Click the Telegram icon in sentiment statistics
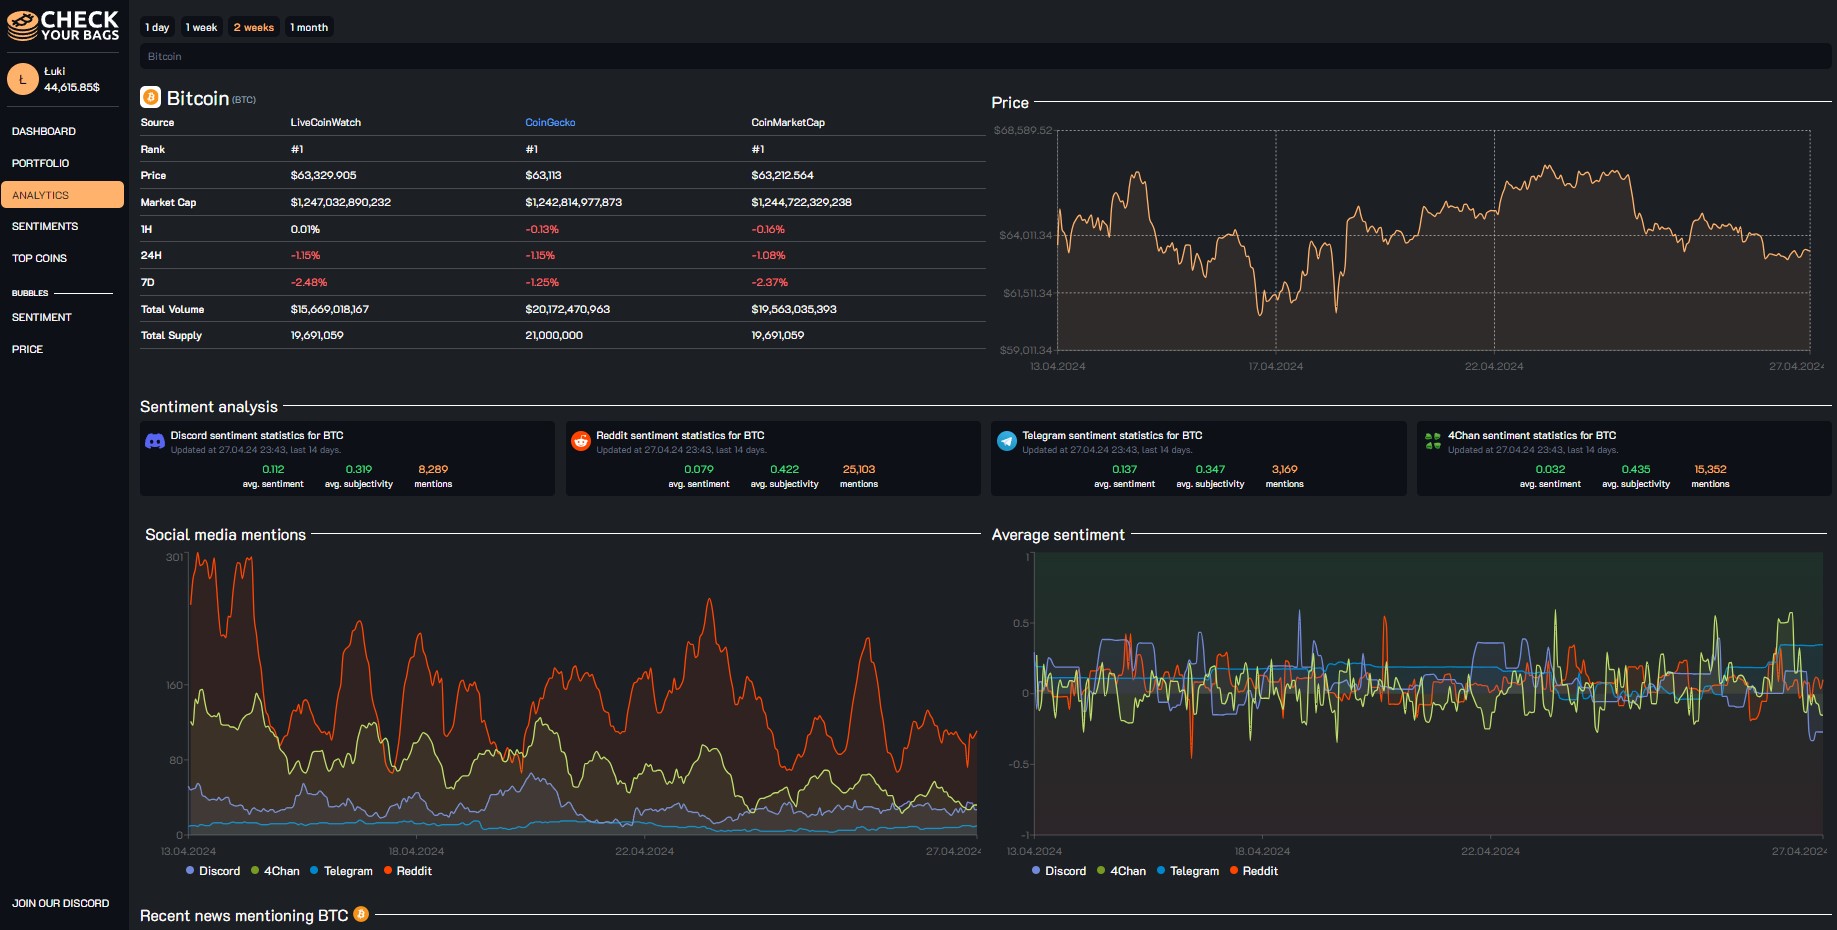The width and height of the screenshot is (1837, 930). click(x=1007, y=441)
